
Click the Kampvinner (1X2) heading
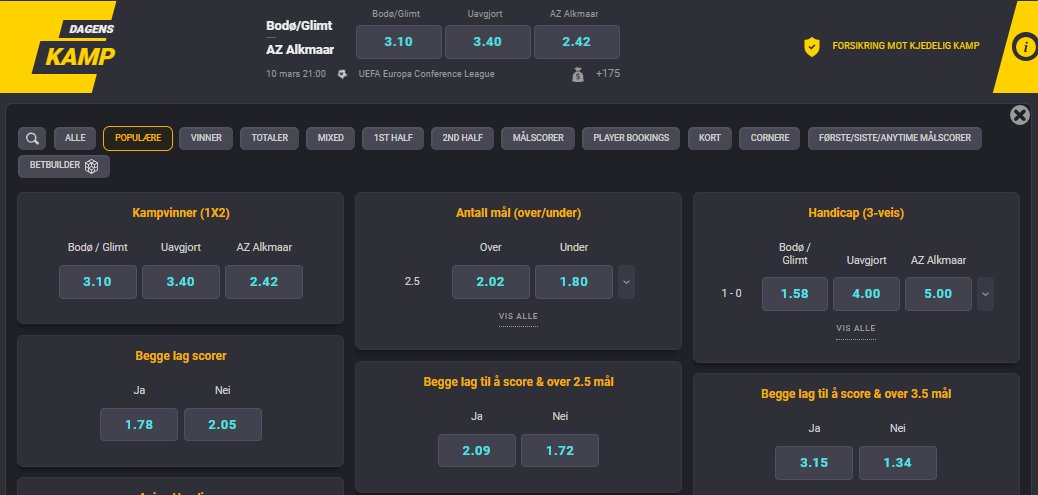point(181,213)
